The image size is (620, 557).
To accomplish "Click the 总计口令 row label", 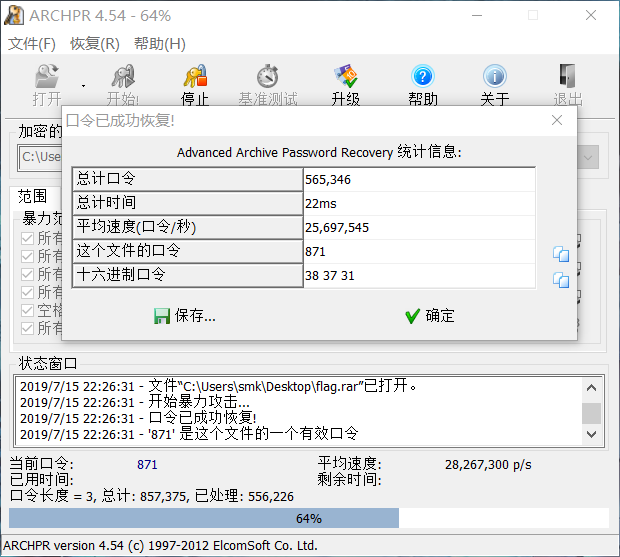I will tap(188, 179).
